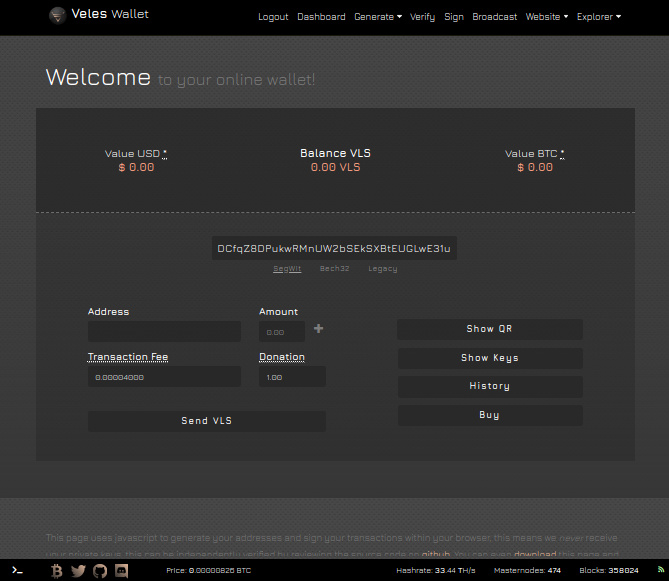The height and width of the screenshot is (581, 669).
Task: Expand the Generate dropdown menu
Action: (x=378, y=17)
